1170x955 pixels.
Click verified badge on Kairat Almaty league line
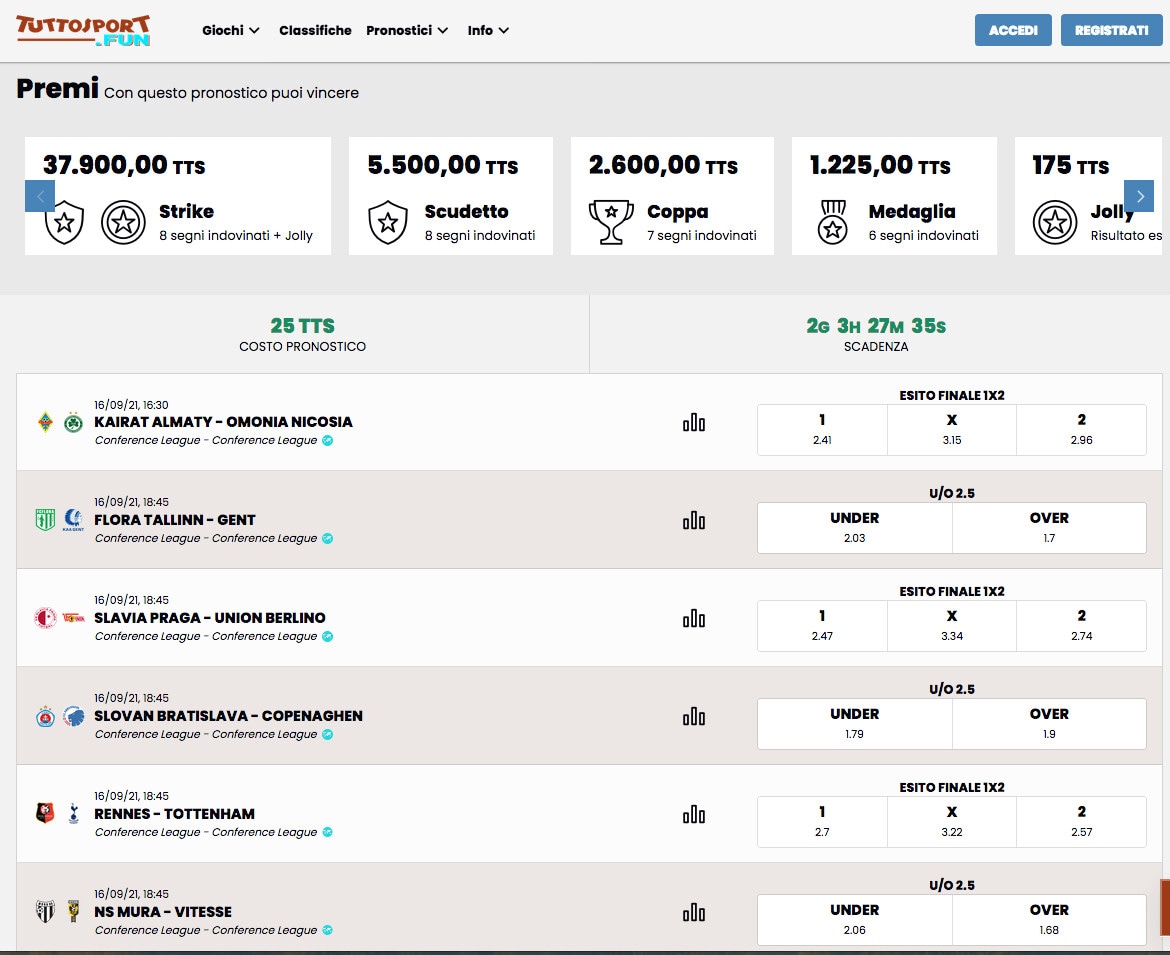[x=328, y=440]
